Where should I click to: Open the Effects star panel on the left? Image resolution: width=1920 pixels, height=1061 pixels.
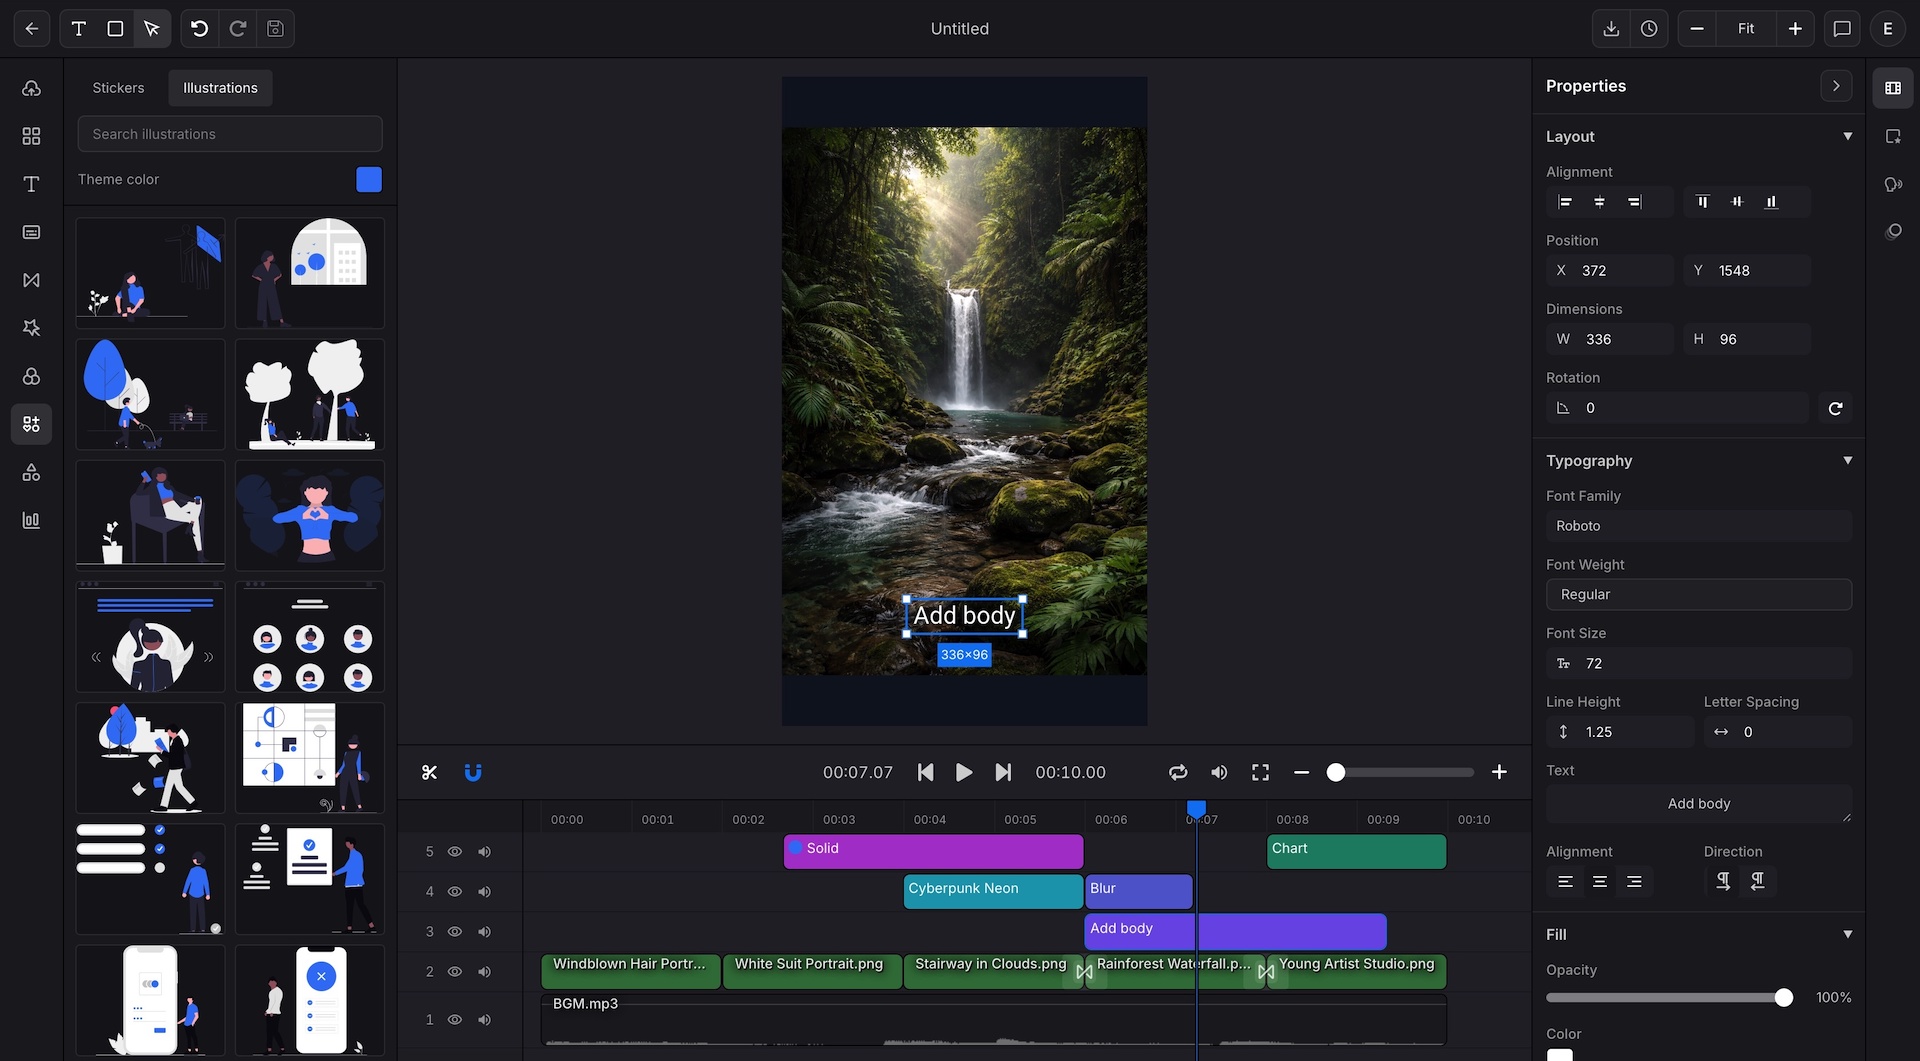pos(31,328)
